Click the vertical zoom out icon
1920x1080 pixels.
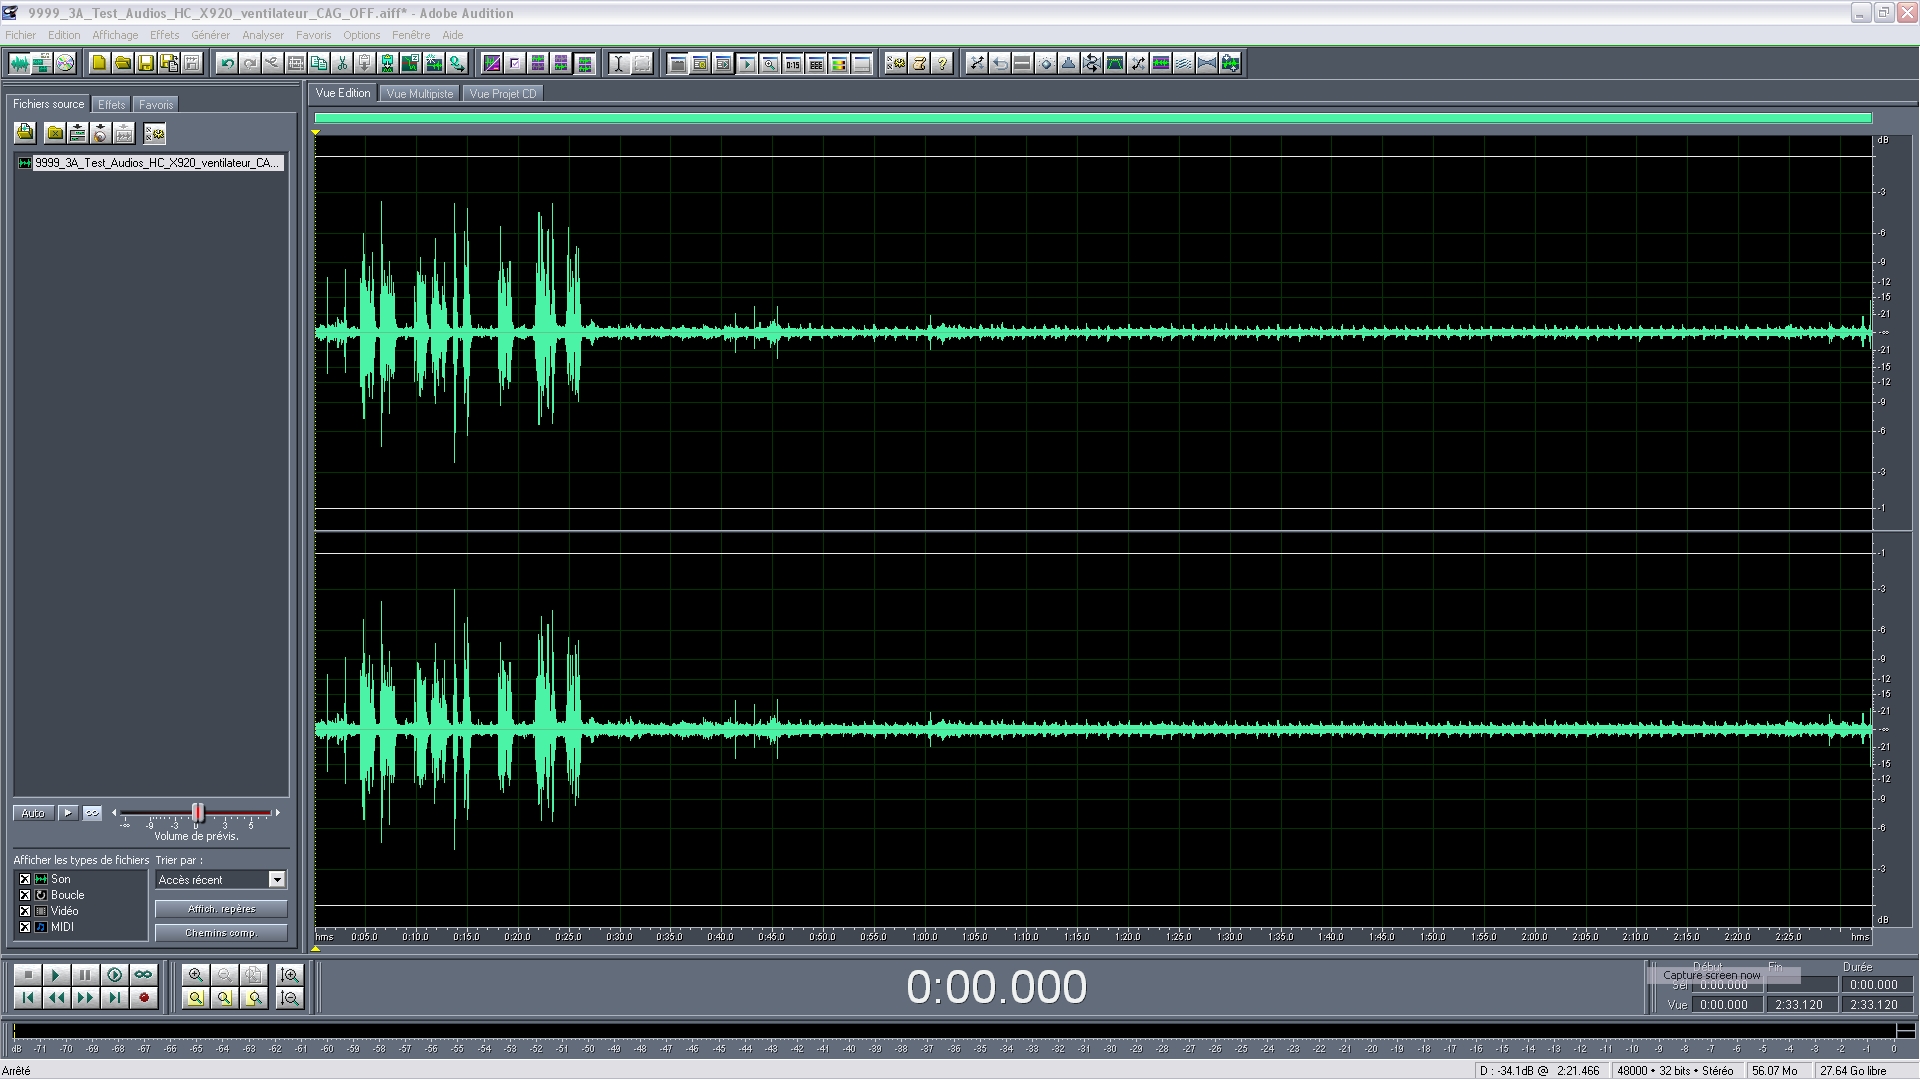point(290,998)
